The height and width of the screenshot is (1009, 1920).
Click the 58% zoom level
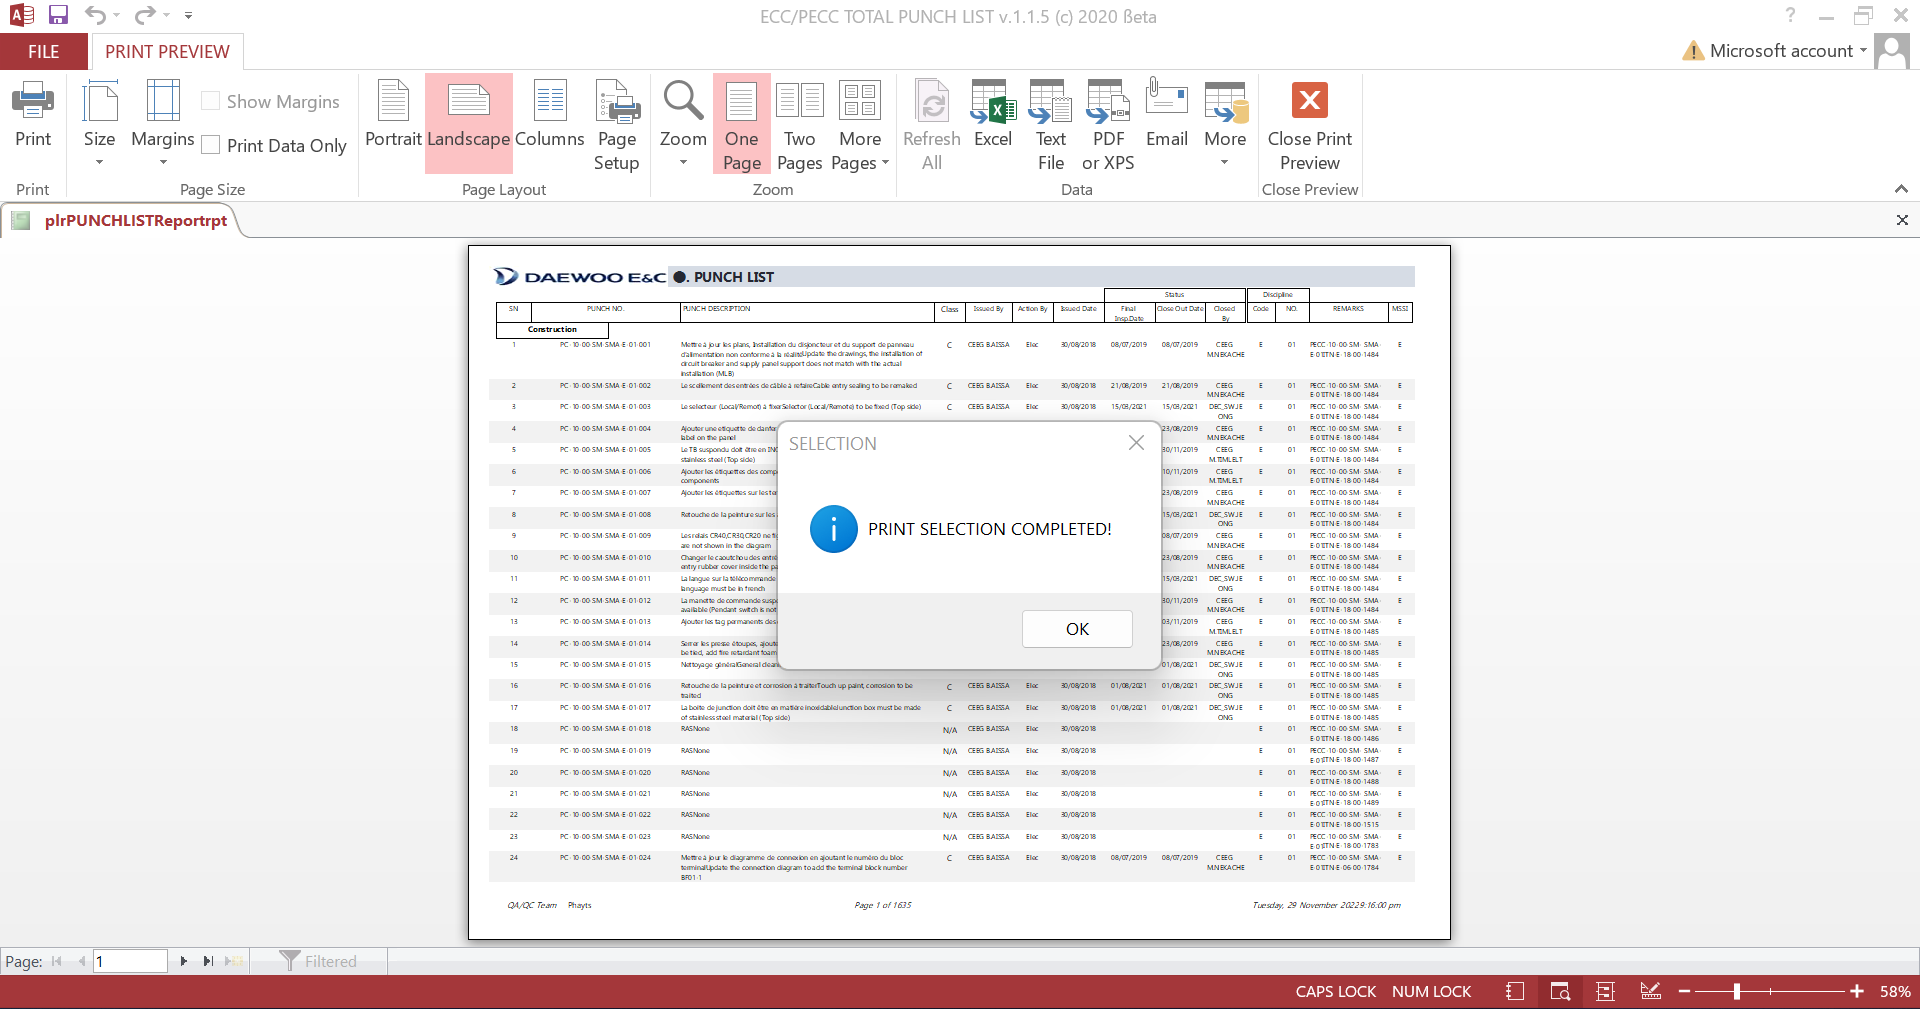tap(1895, 991)
